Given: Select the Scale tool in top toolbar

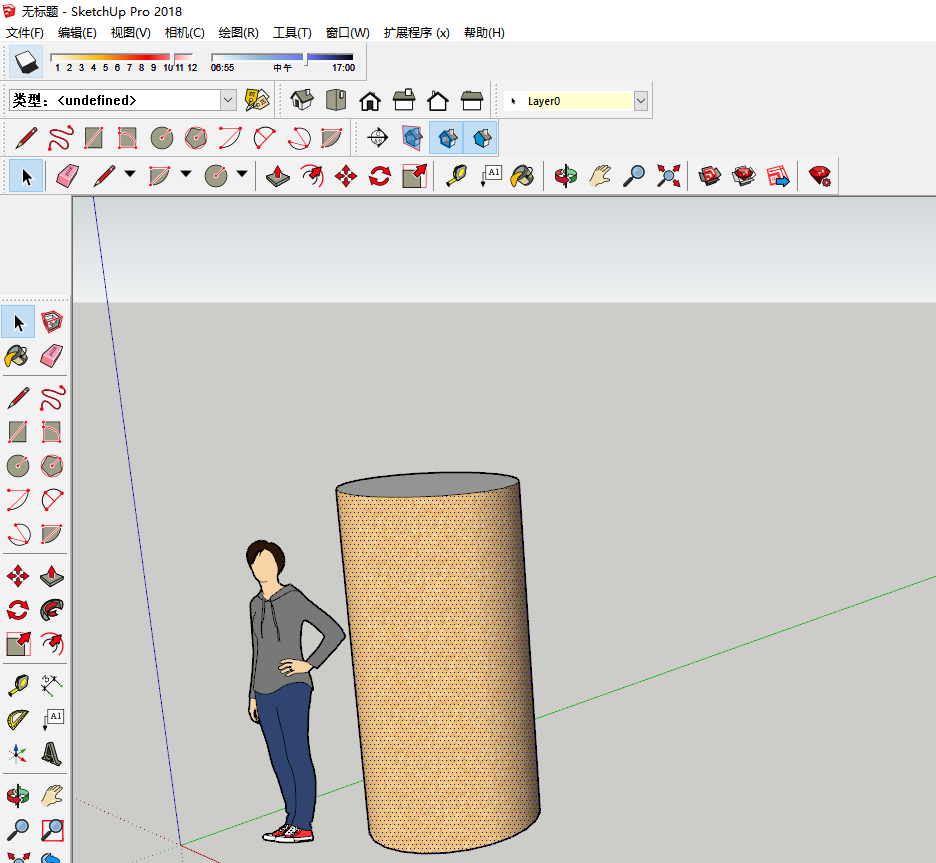Looking at the screenshot, I should coord(414,176).
